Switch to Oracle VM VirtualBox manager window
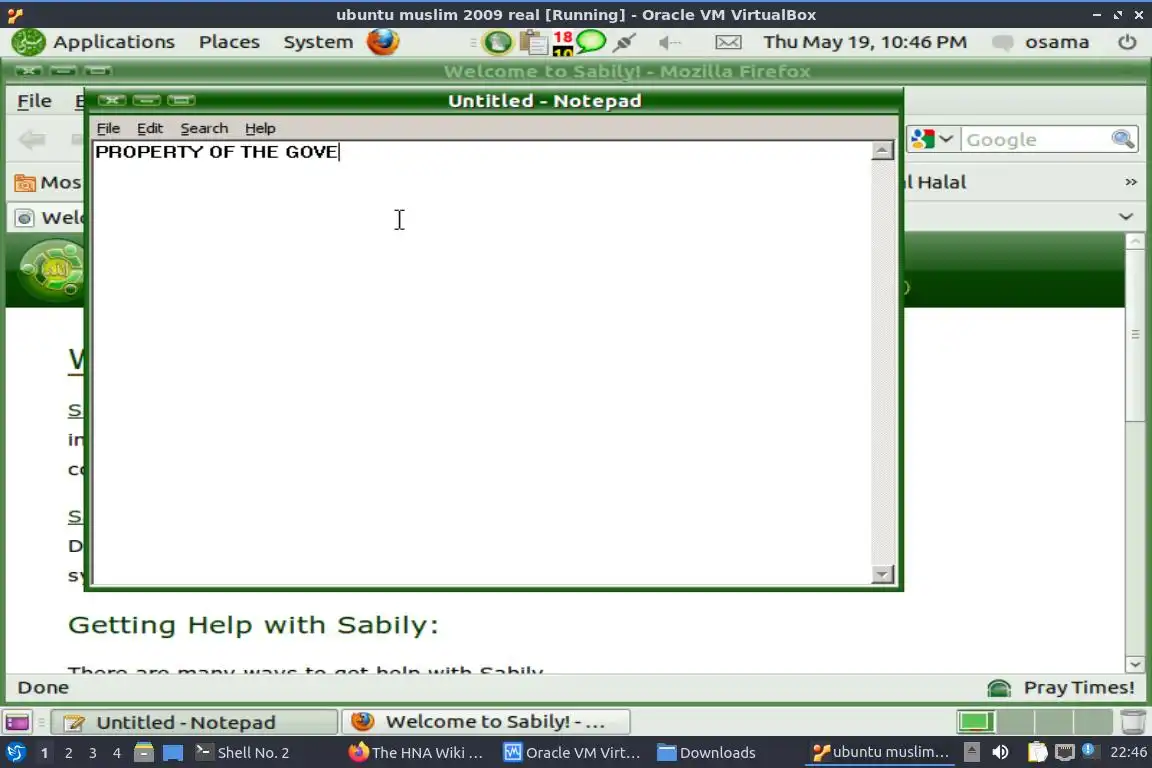Screen dimensions: 1152x768 click(572, 753)
